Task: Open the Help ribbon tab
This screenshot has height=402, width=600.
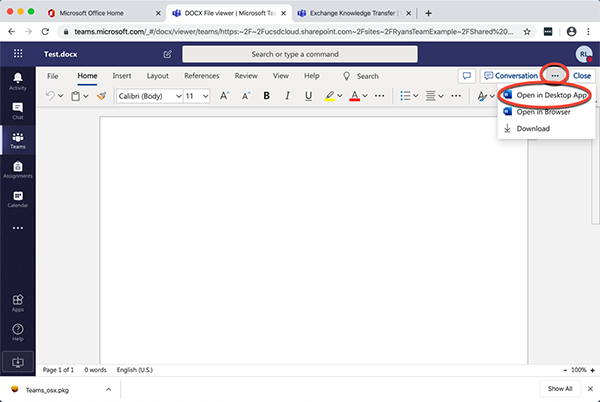Action: click(x=312, y=76)
